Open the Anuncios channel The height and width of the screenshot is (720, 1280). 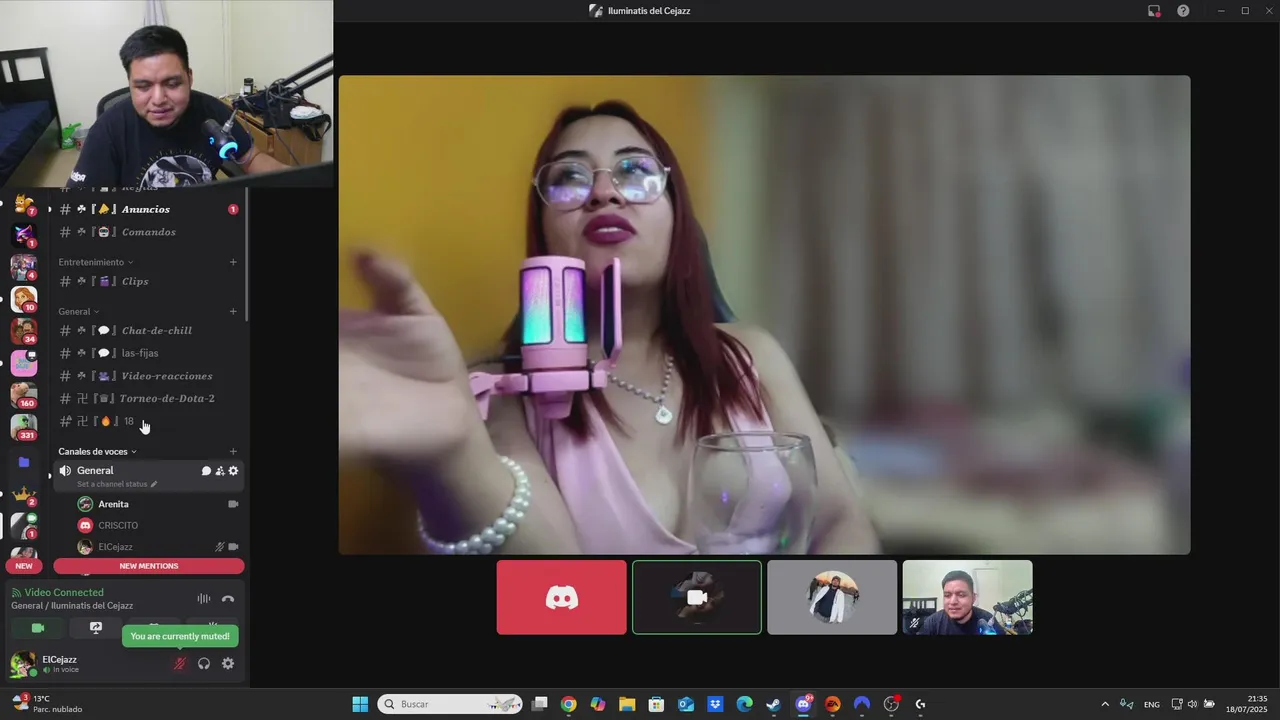pyautogui.click(x=148, y=210)
